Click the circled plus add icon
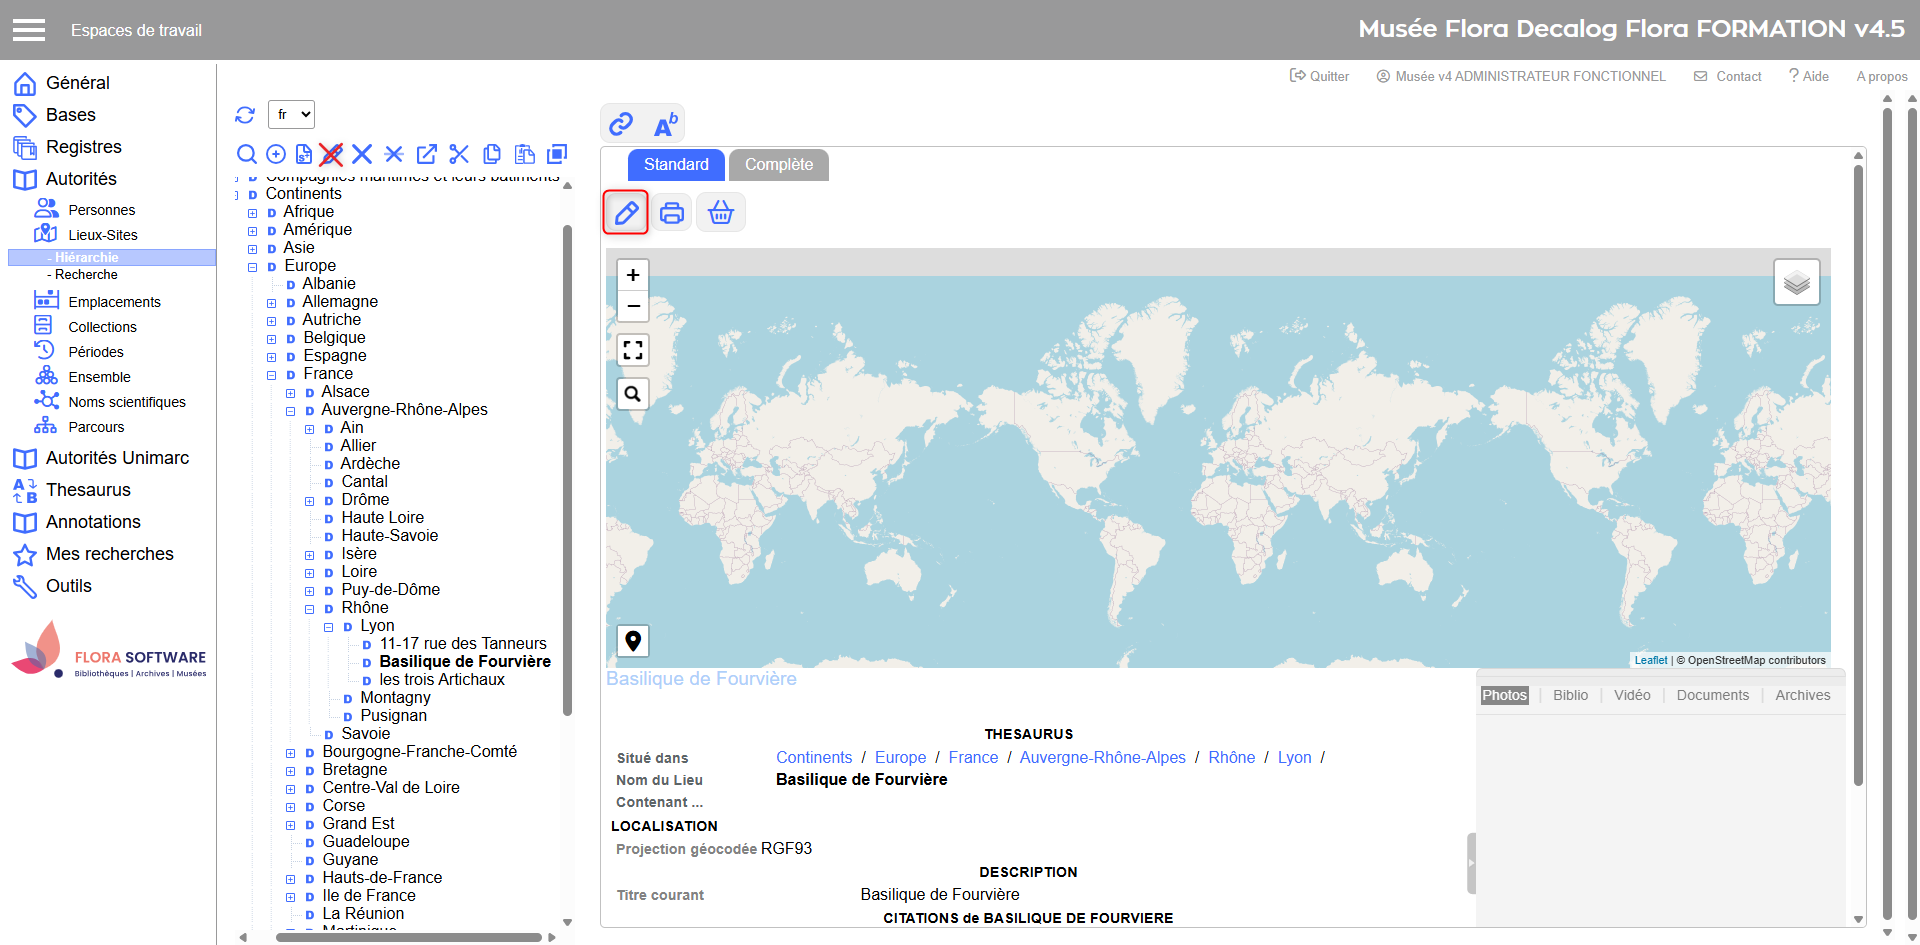 (276, 154)
